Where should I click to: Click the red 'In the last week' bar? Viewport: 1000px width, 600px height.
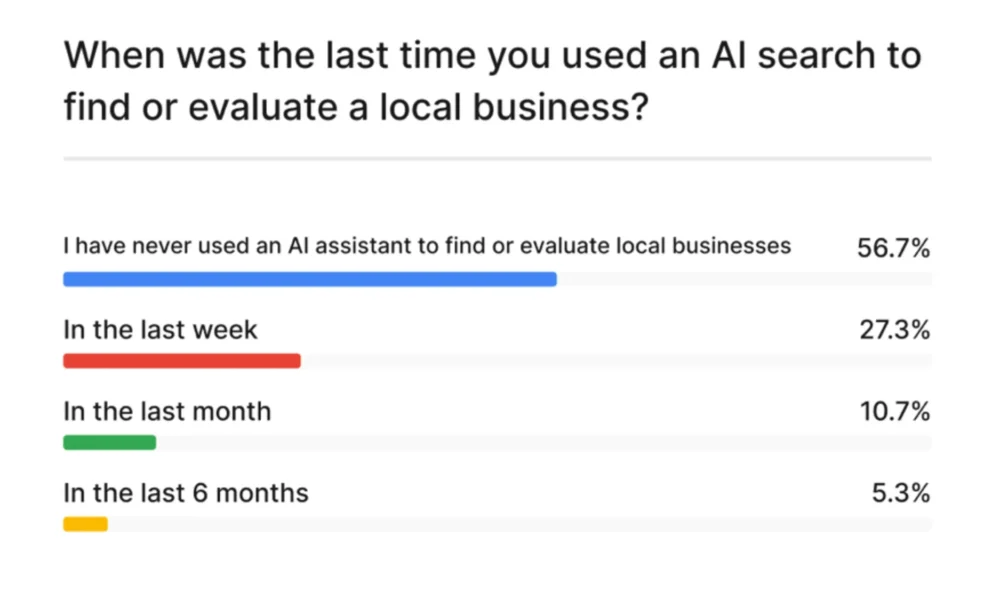182,361
